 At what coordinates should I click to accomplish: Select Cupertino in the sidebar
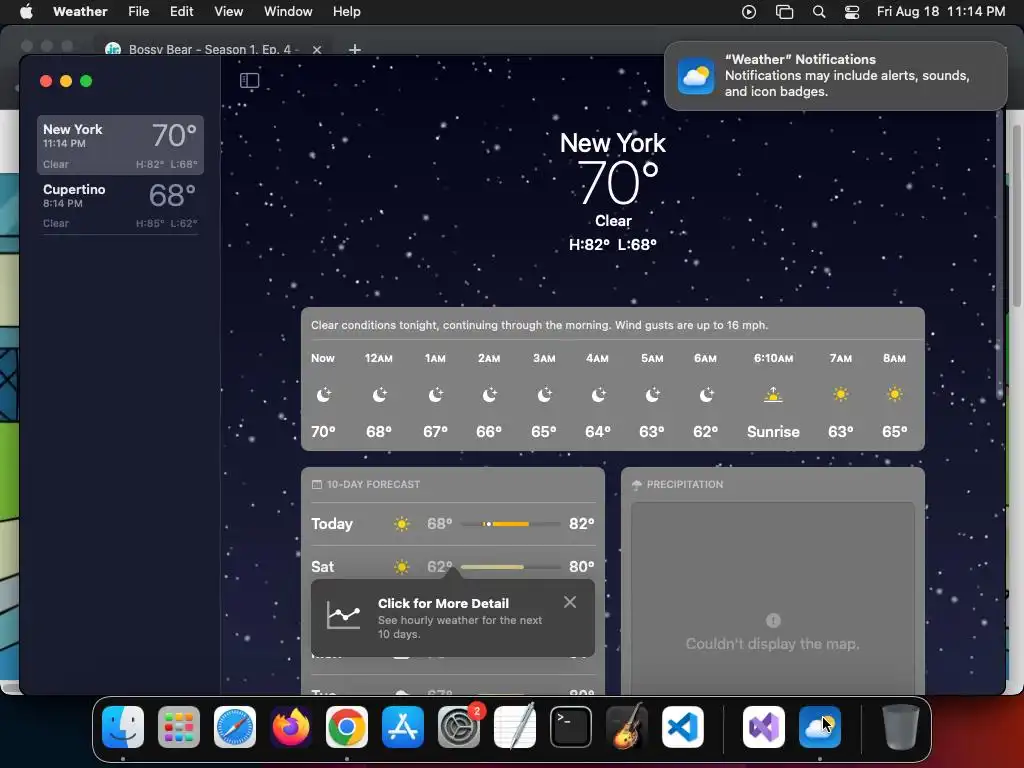click(x=120, y=205)
